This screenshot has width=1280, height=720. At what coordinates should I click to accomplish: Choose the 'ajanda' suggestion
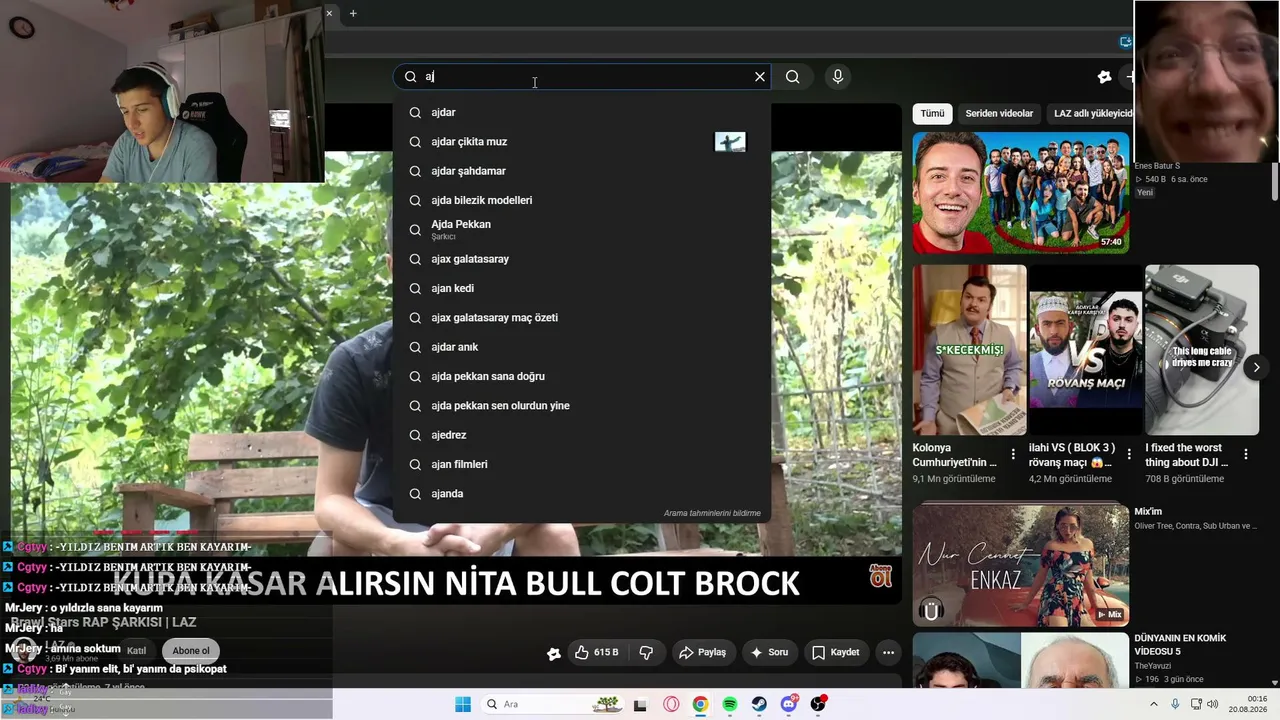(581, 494)
